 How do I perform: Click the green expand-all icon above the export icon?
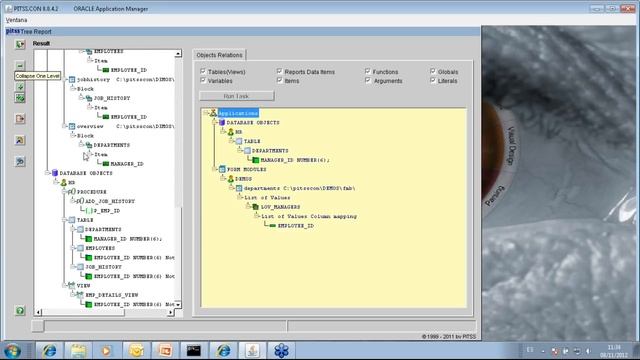tap(20, 98)
